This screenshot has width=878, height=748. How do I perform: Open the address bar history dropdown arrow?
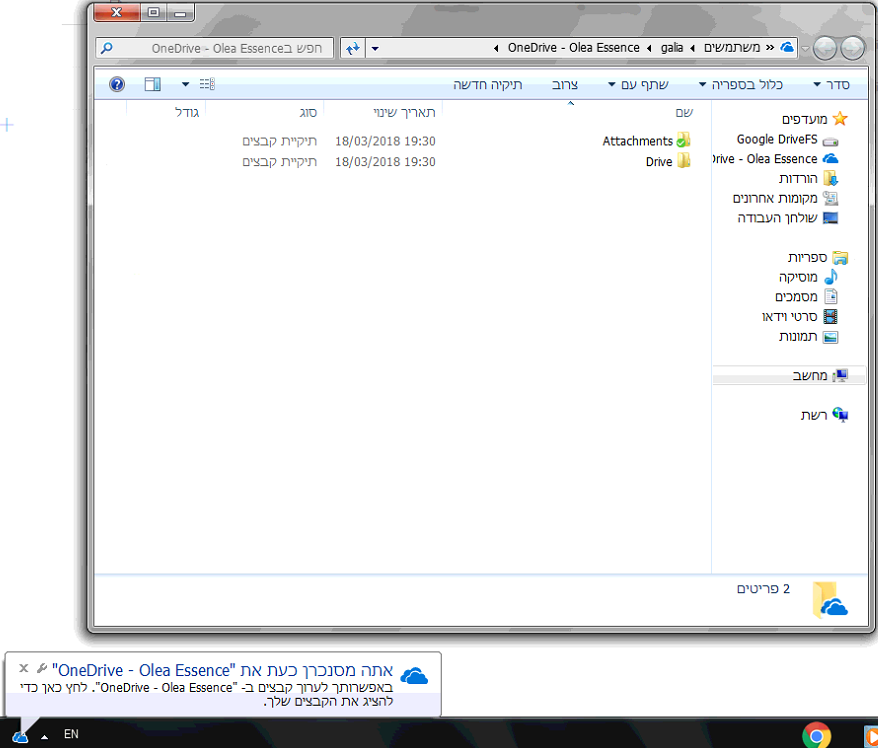(374, 47)
